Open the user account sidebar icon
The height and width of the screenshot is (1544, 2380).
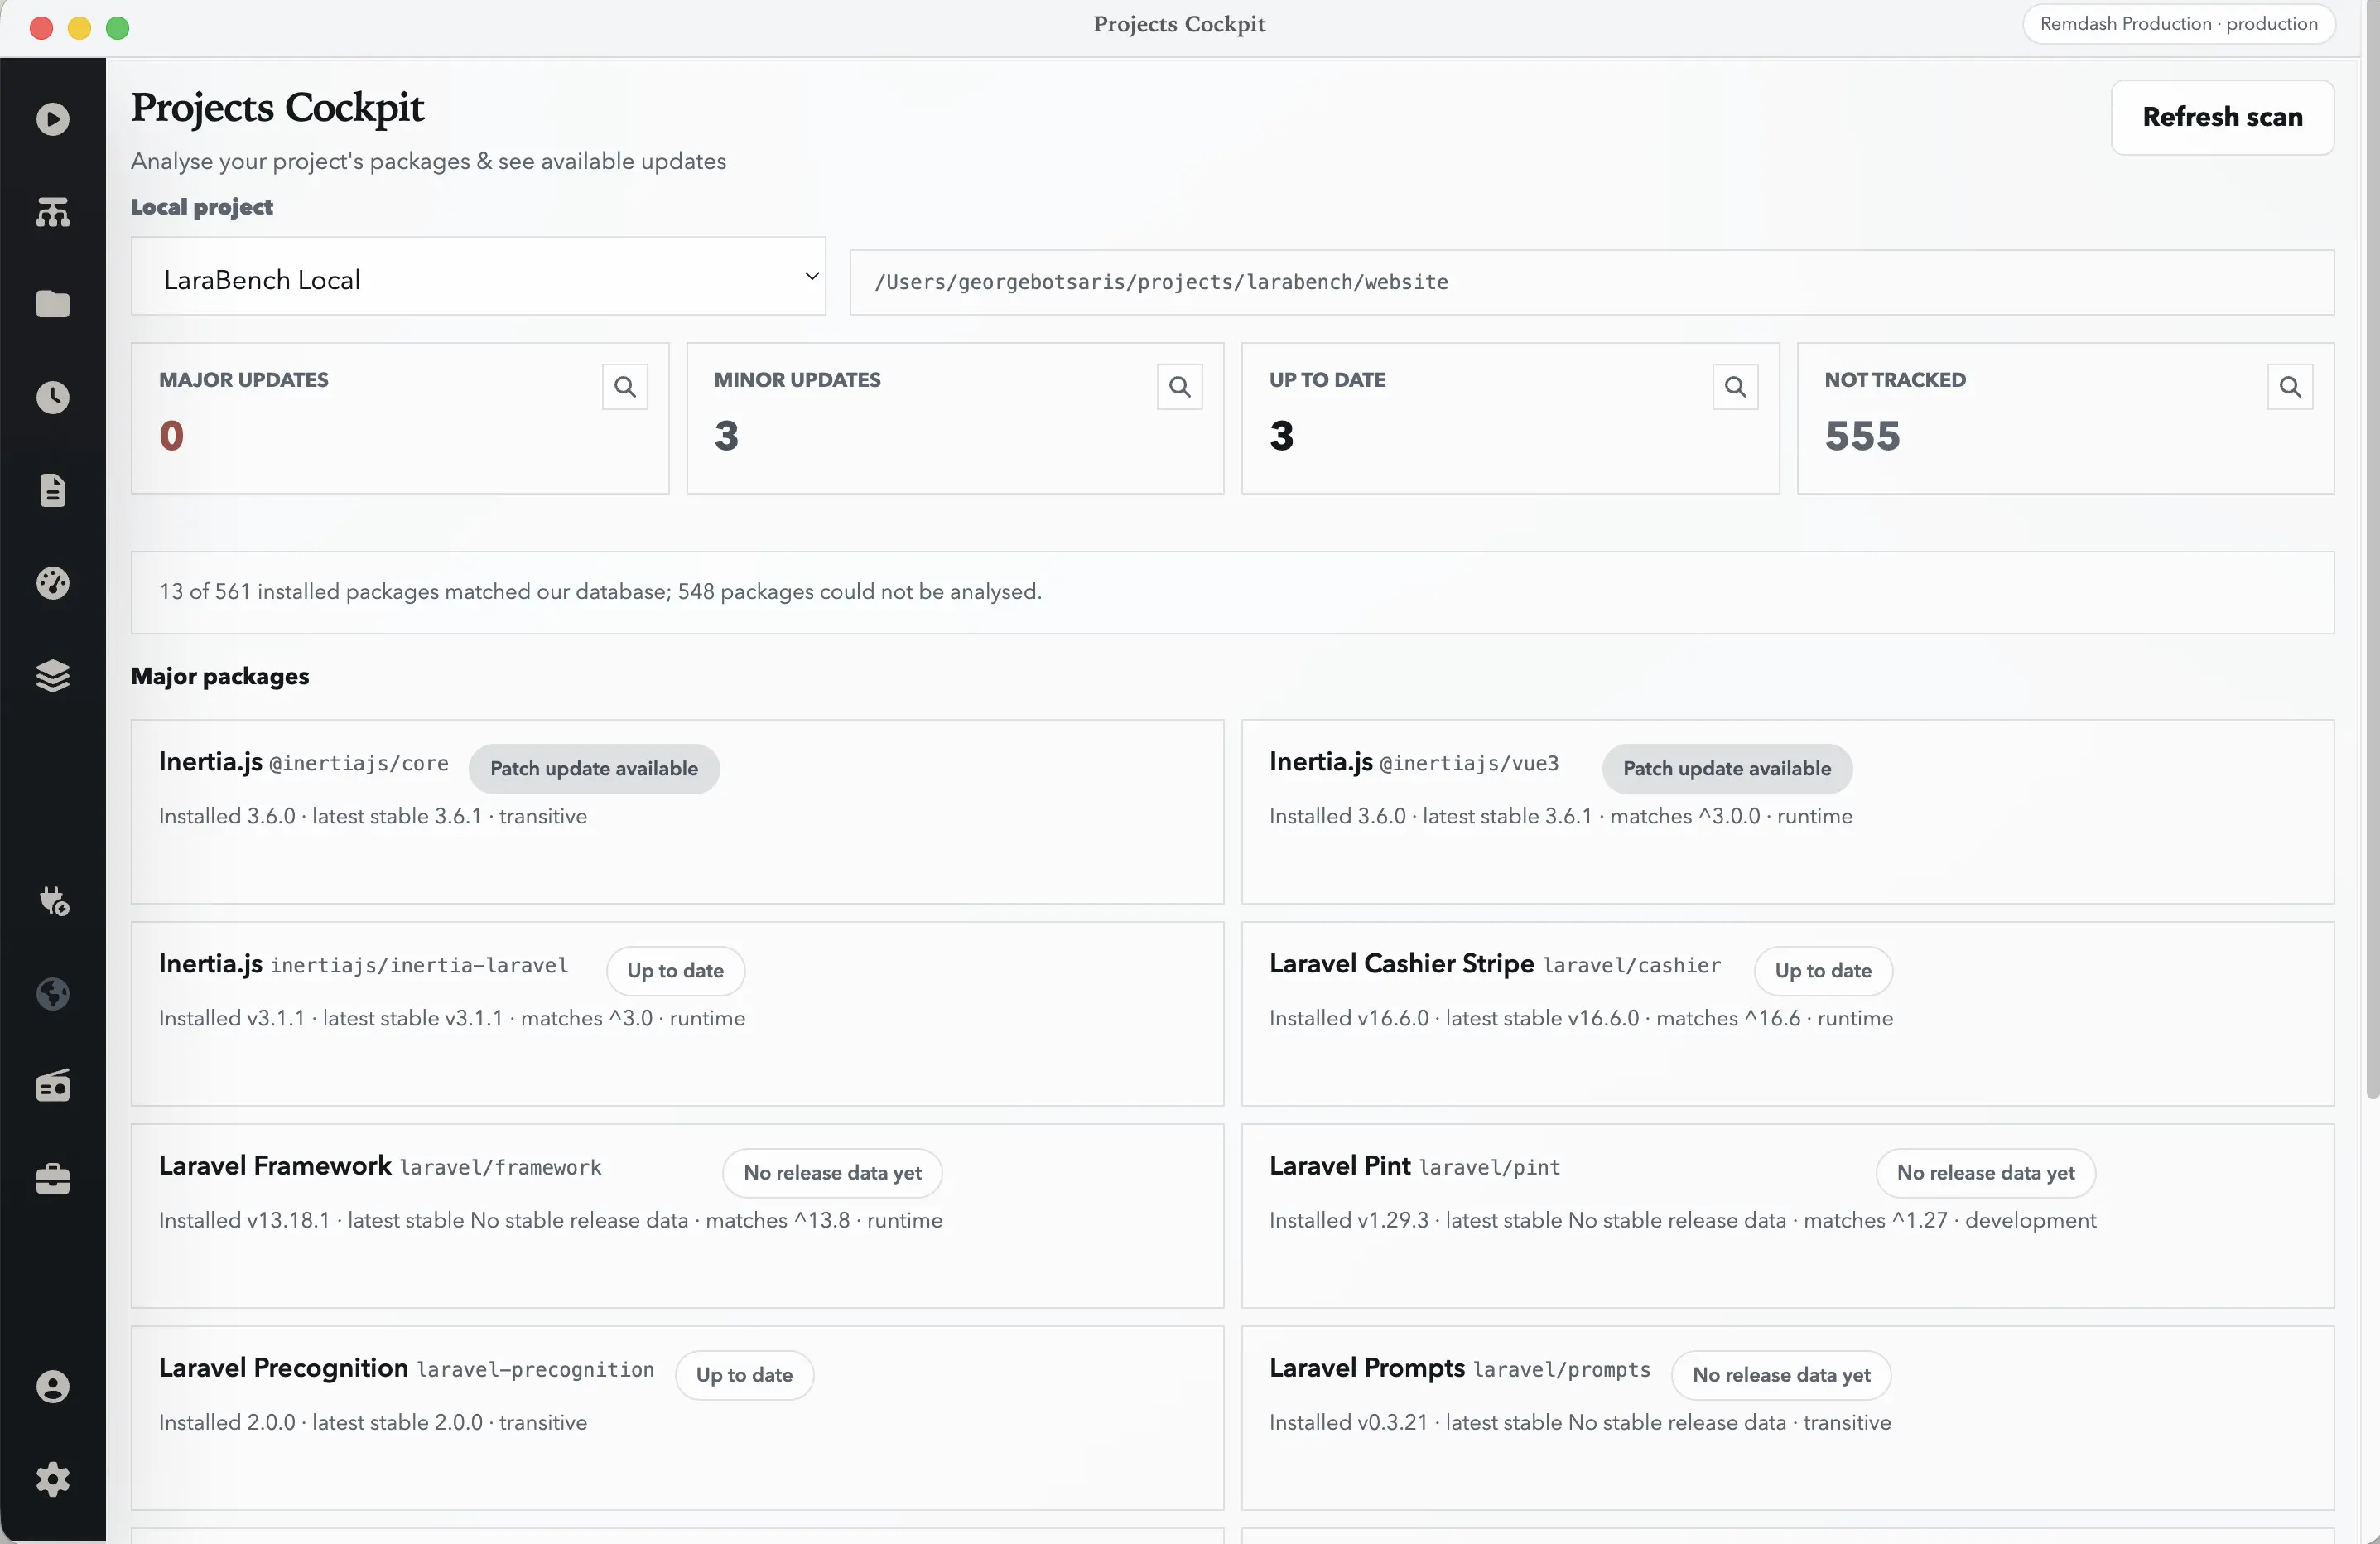click(x=52, y=1387)
